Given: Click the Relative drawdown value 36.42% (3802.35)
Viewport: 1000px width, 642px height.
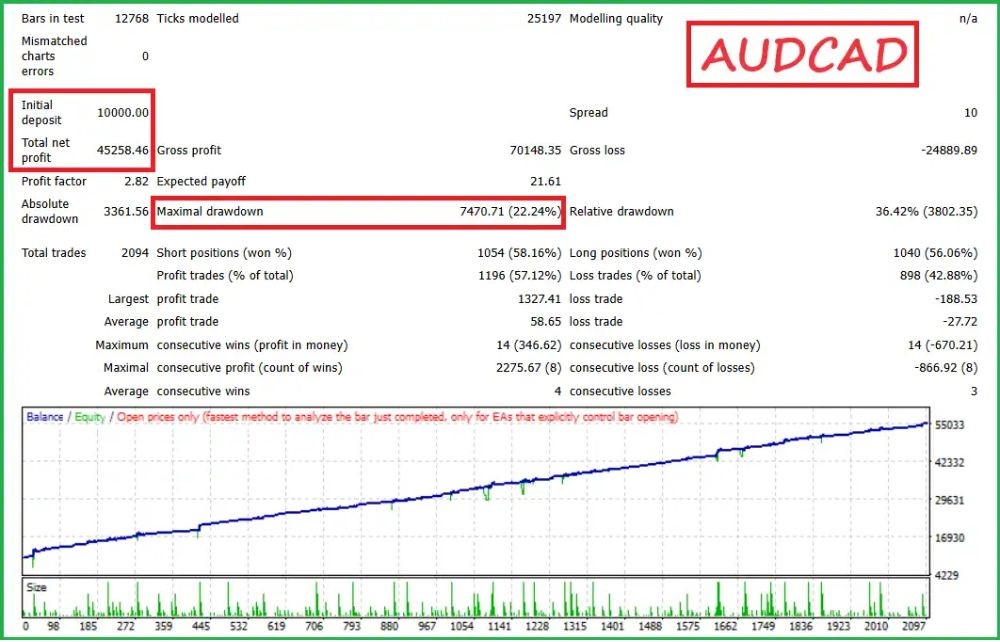Looking at the screenshot, I should (x=926, y=212).
